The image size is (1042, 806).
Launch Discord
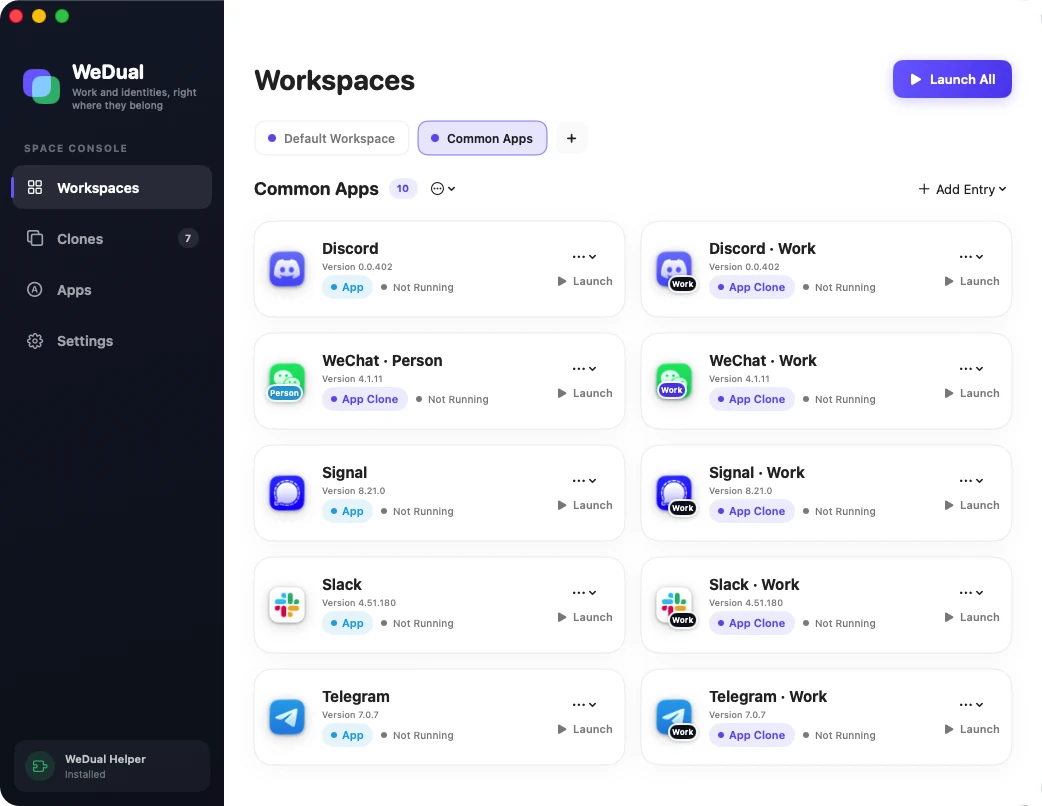pos(585,281)
